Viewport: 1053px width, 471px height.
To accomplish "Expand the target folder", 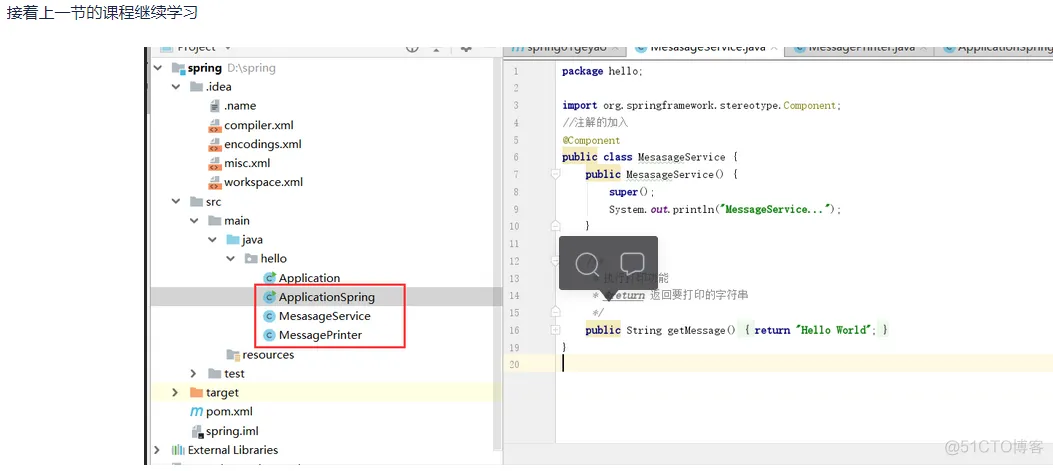I will click(x=175, y=392).
